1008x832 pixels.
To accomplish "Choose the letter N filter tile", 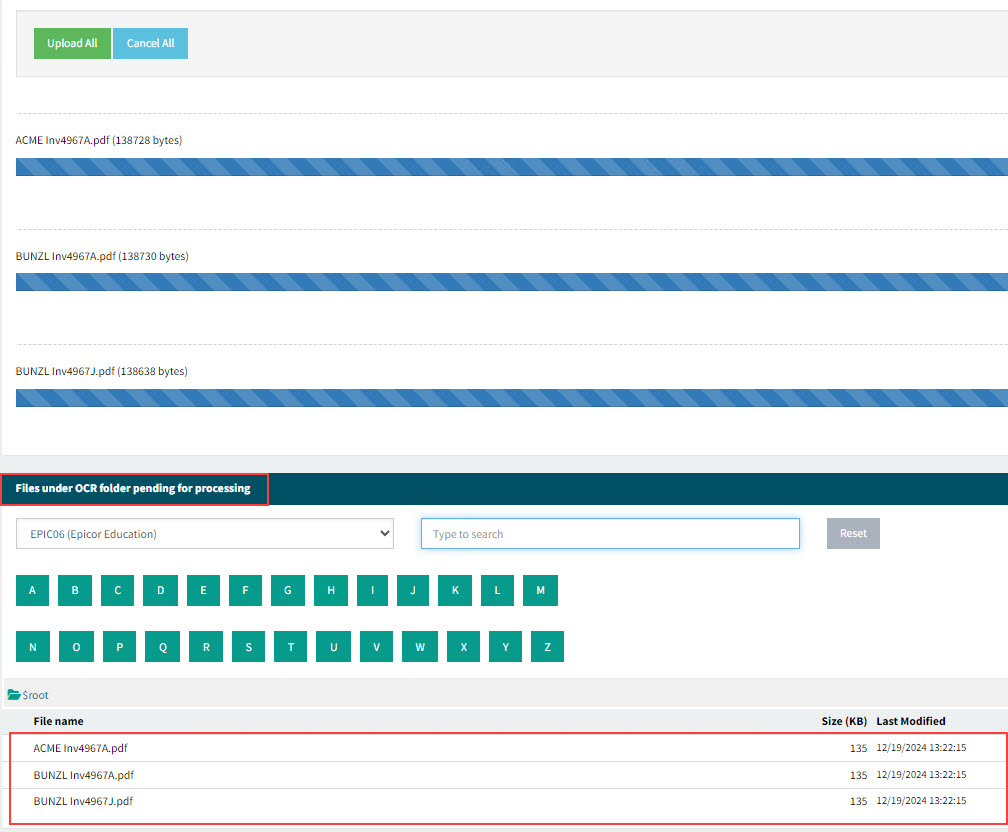I will (x=32, y=647).
